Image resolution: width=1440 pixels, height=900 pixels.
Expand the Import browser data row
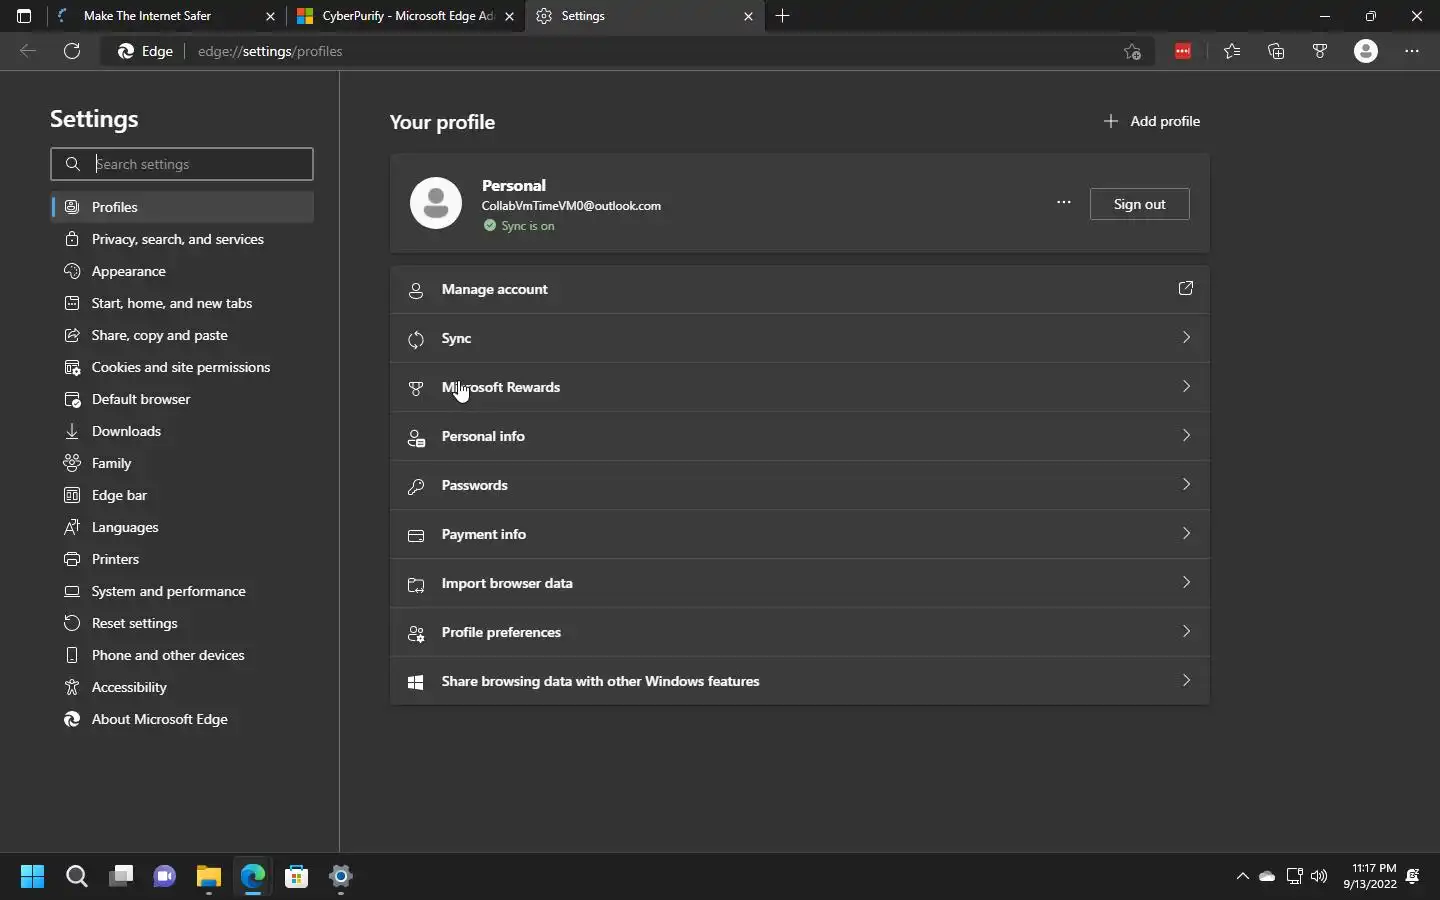pos(800,583)
